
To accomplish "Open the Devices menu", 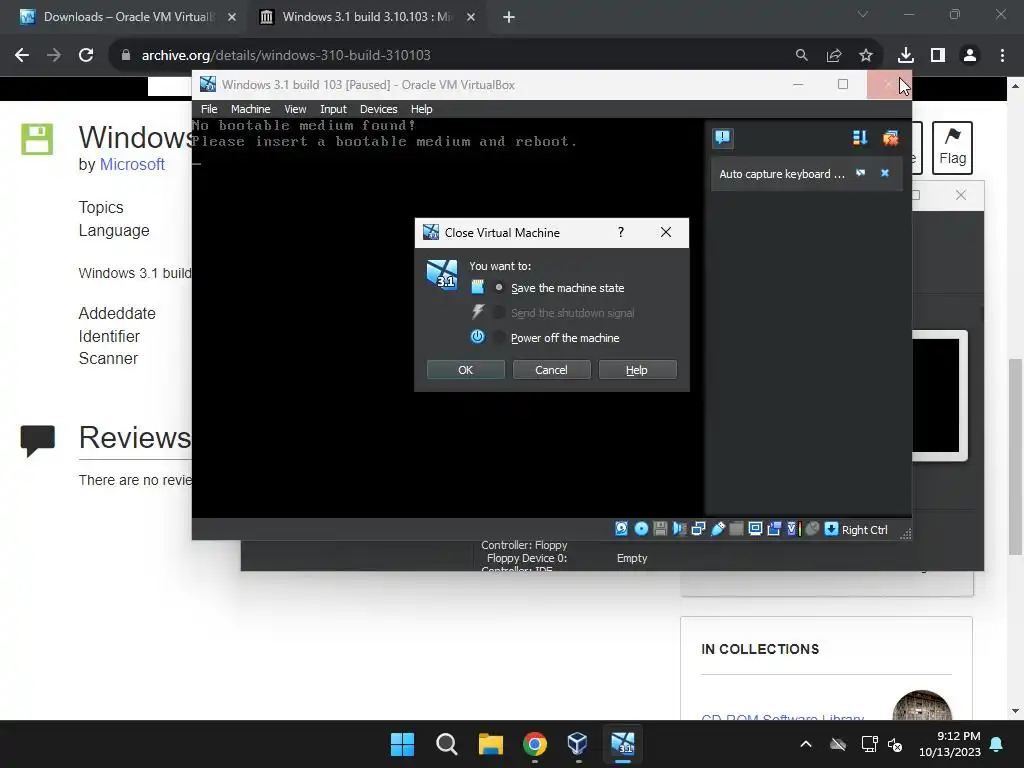I will (x=378, y=109).
